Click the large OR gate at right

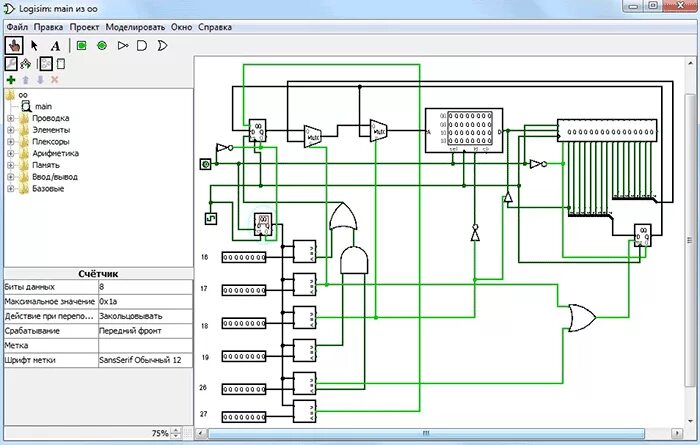click(x=582, y=318)
